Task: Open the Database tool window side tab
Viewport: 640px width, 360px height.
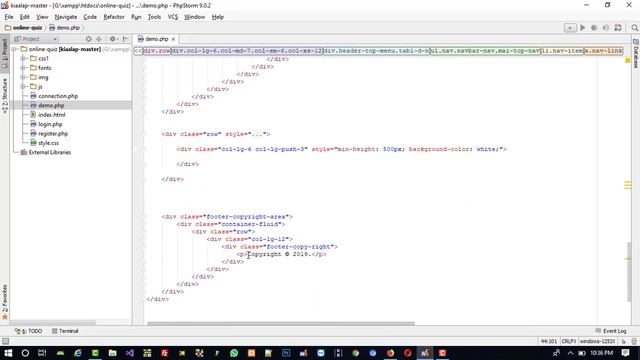Action: (636, 53)
